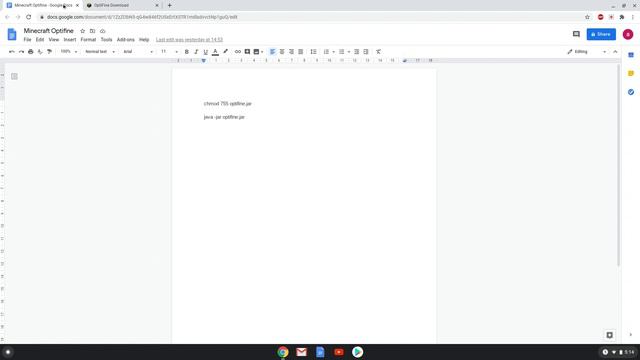Click the Explore button at bottom right

[609, 335]
